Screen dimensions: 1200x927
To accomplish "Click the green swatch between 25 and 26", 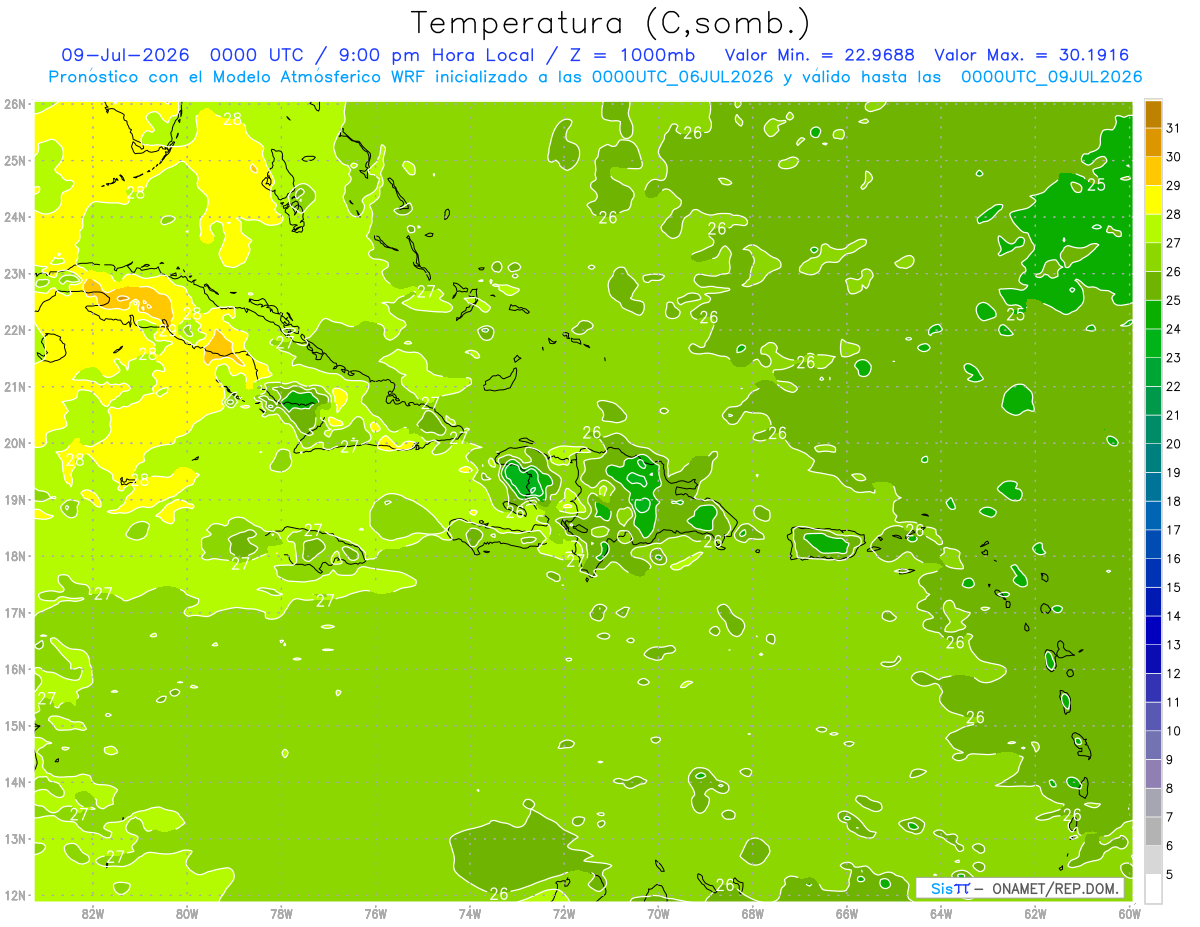I will pos(1153,286).
